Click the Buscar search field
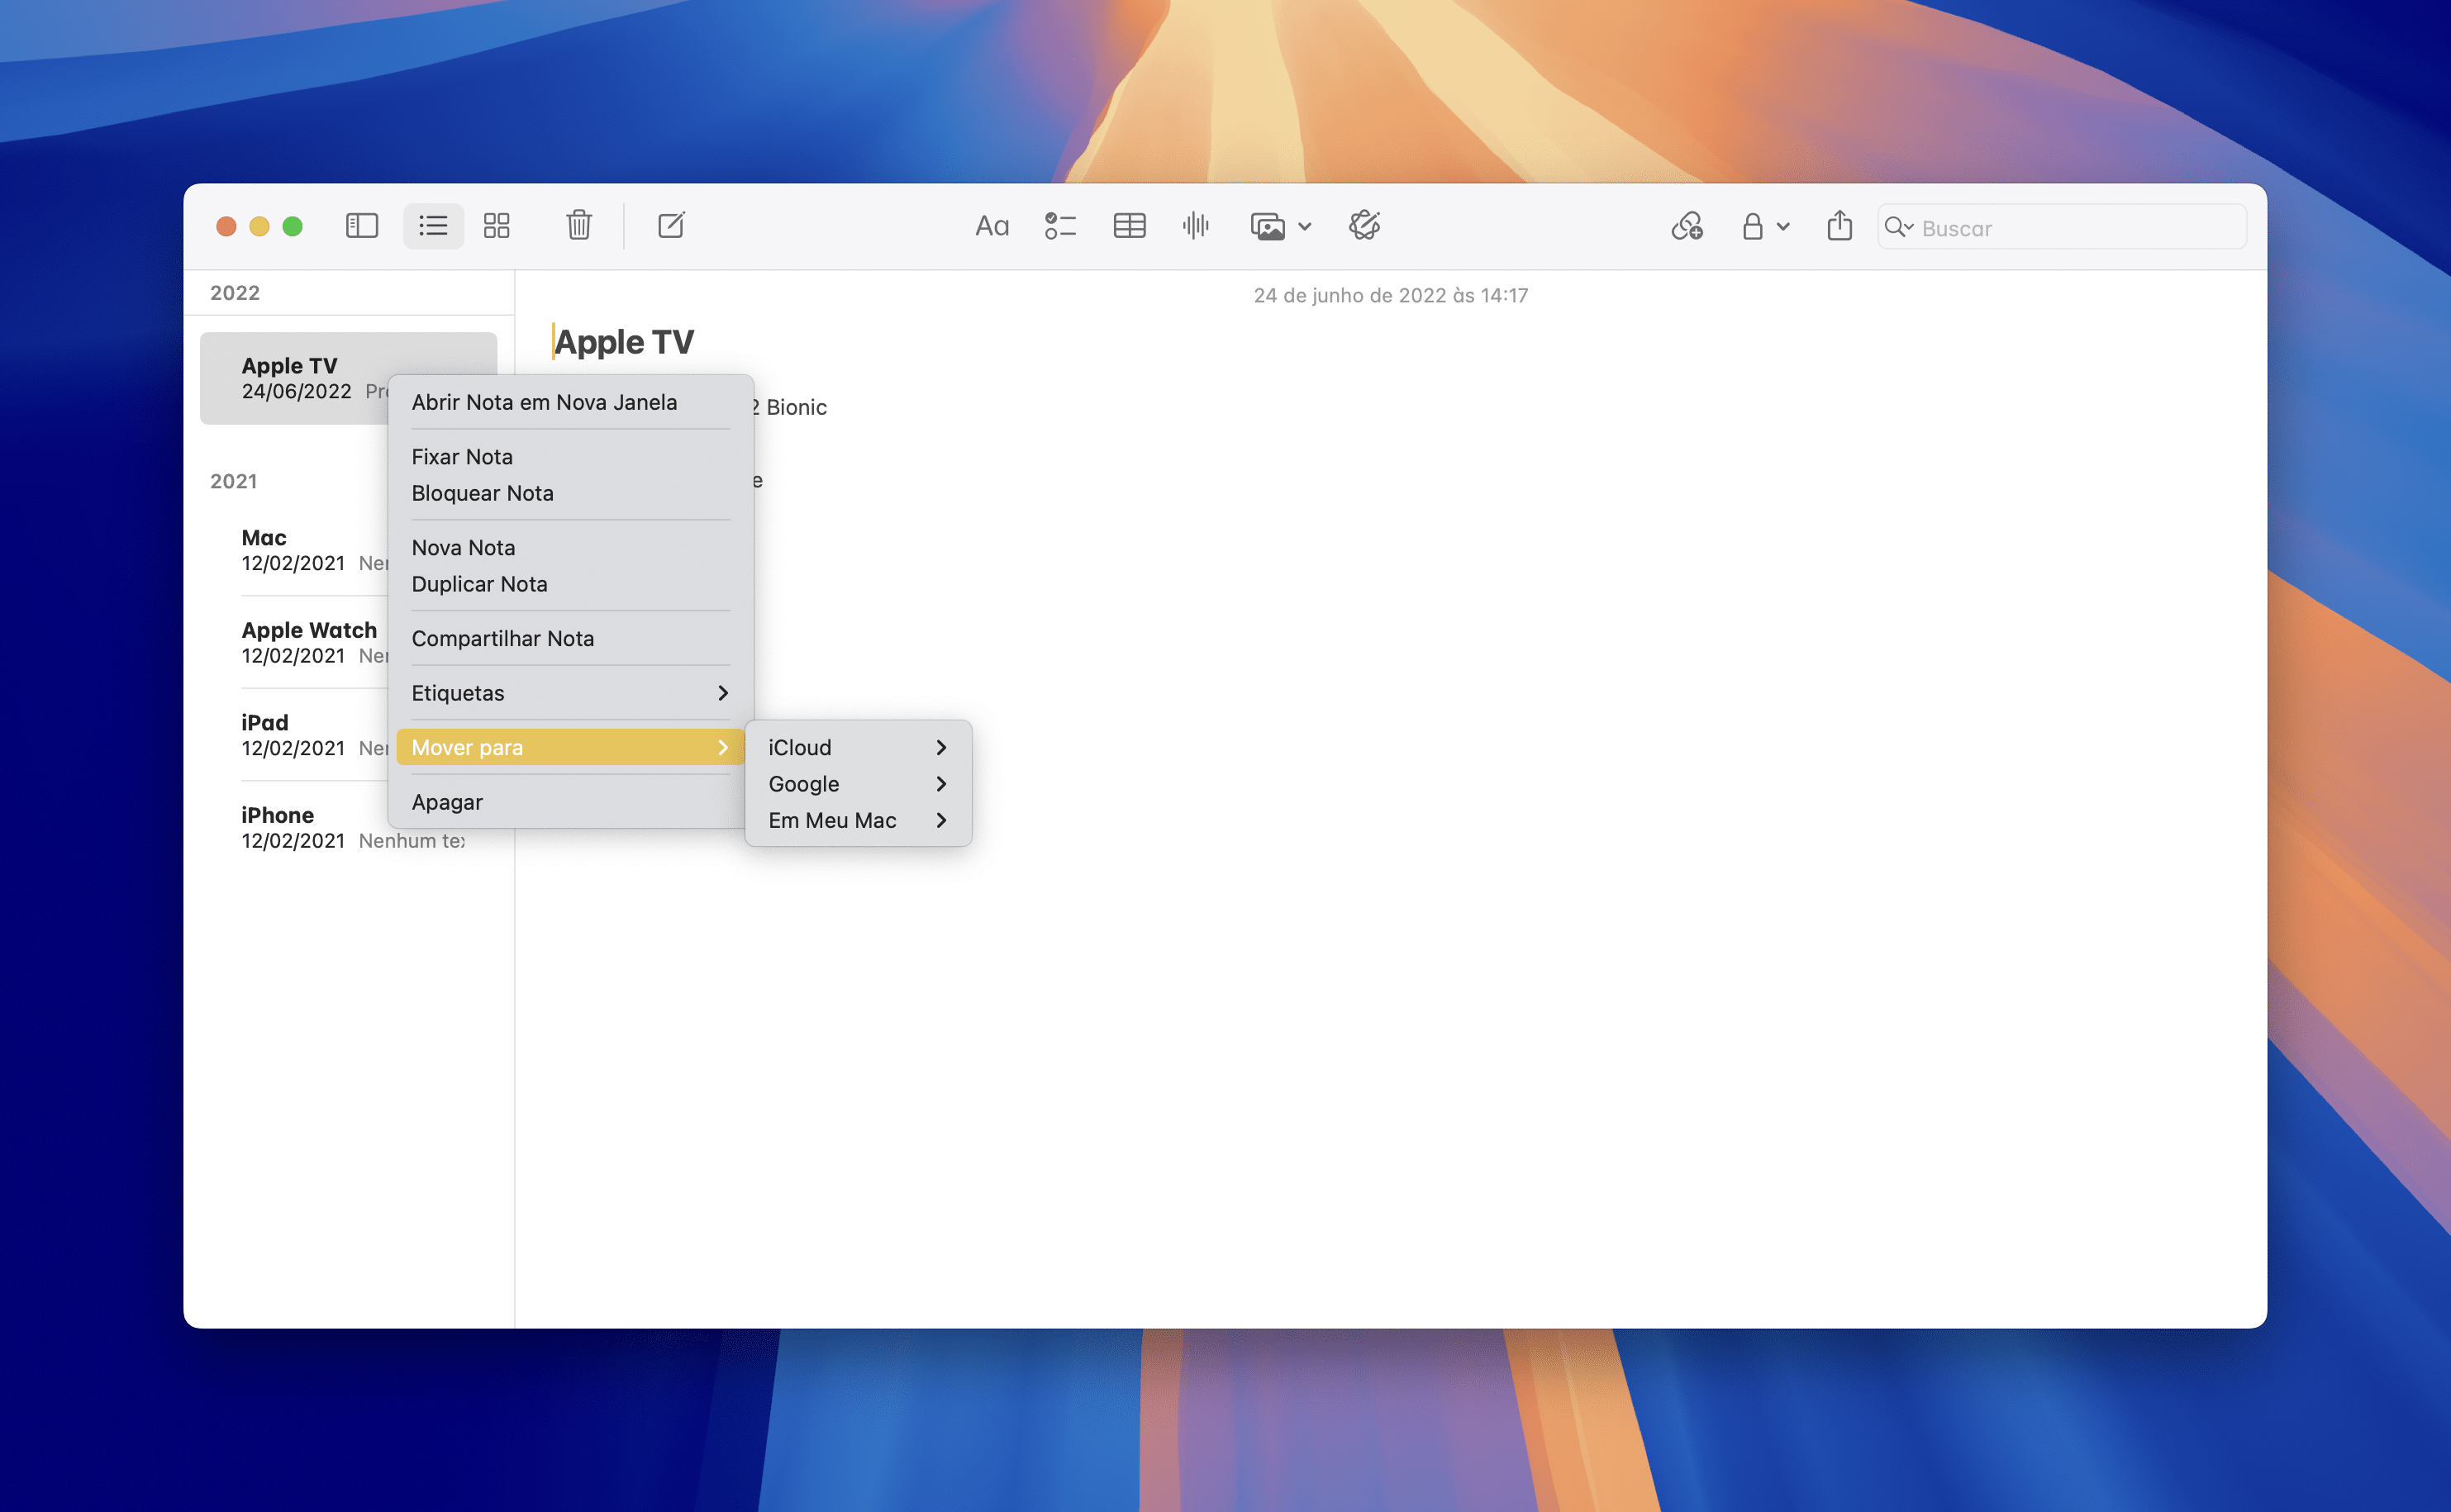2451x1512 pixels. (2061, 228)
